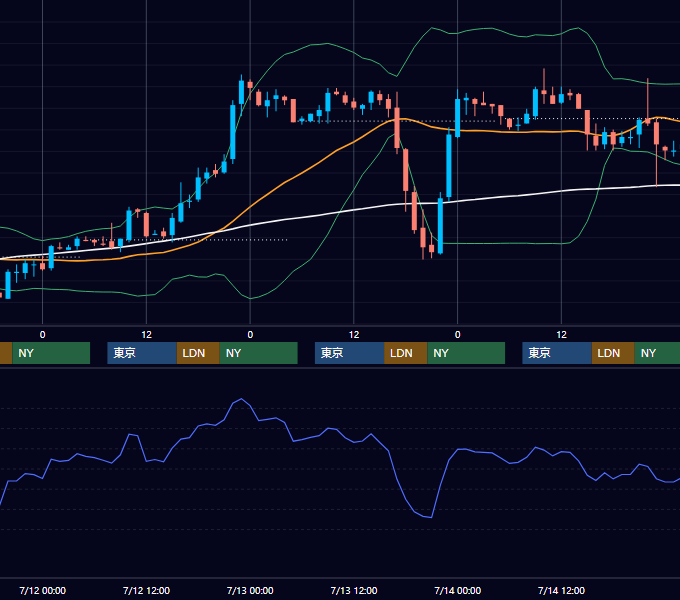Click the 7/14 00:00 date label

(x=458, y=590)
